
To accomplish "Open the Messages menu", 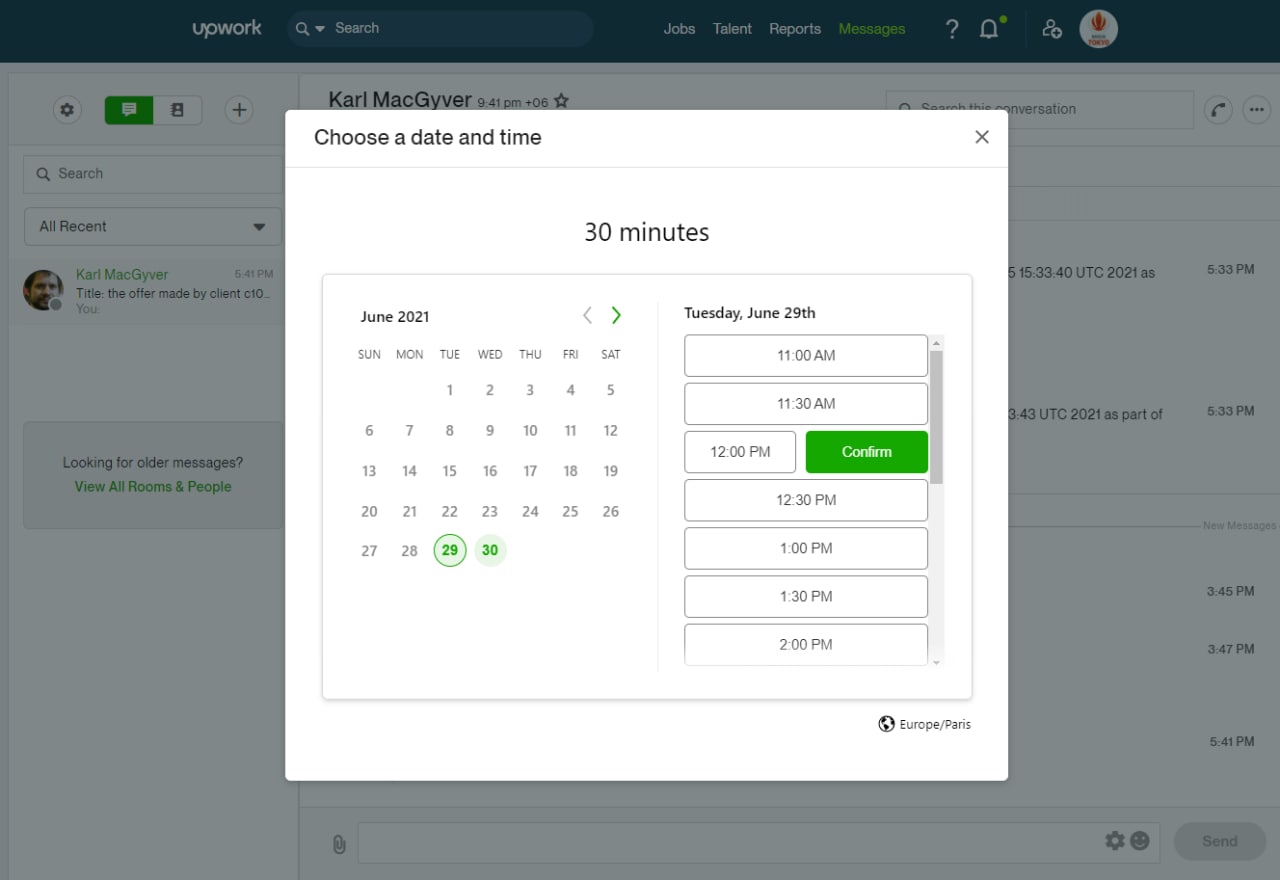I will (872, 29).
